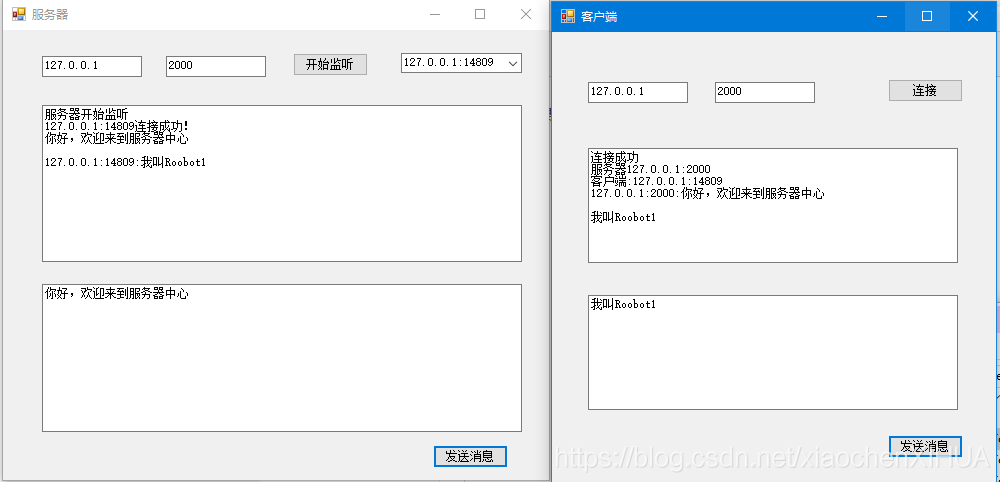Focus client IP address field 127.0.0.1
The image size is (1000, 482).
point(638,92)
